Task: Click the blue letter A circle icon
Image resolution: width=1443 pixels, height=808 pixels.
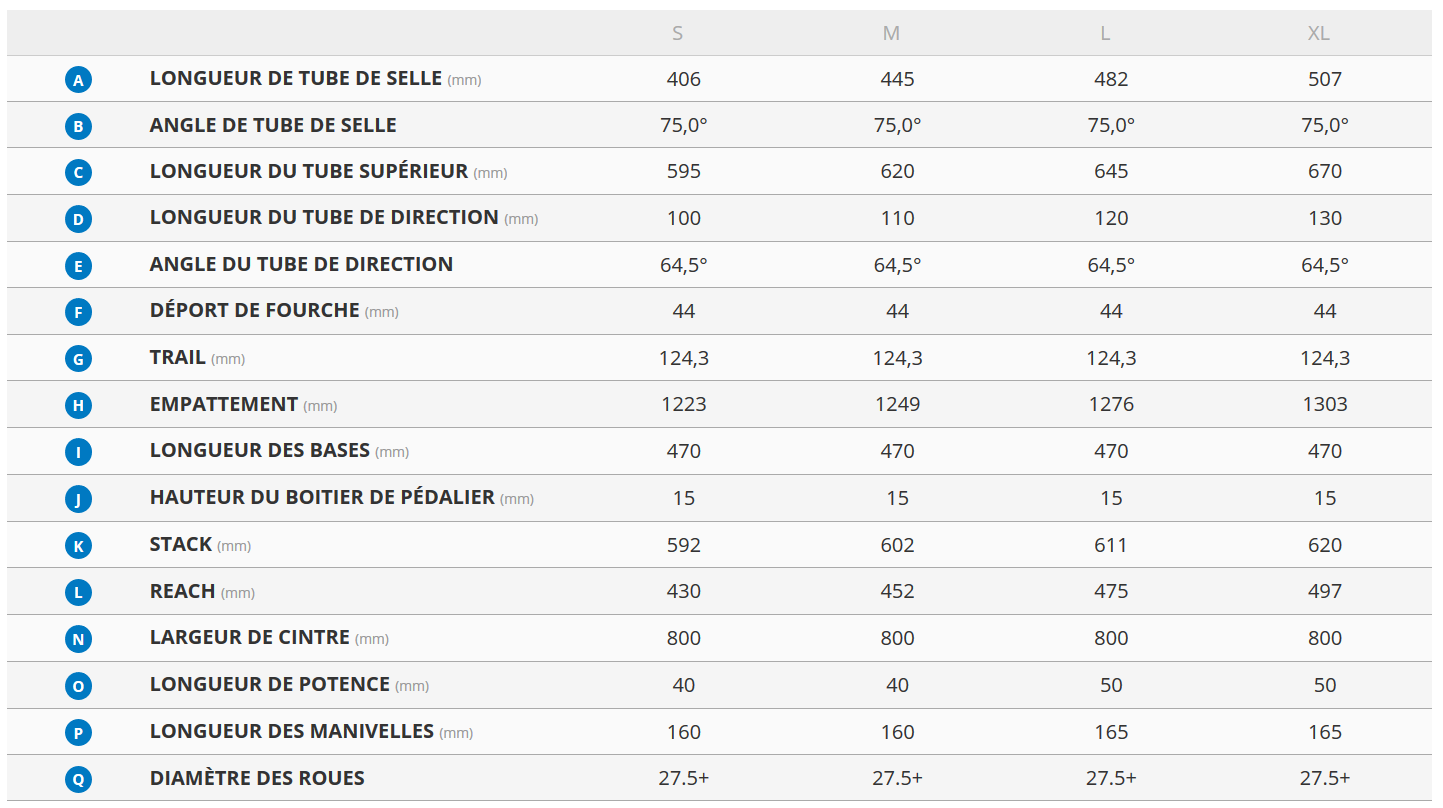Action: (78, 80)
